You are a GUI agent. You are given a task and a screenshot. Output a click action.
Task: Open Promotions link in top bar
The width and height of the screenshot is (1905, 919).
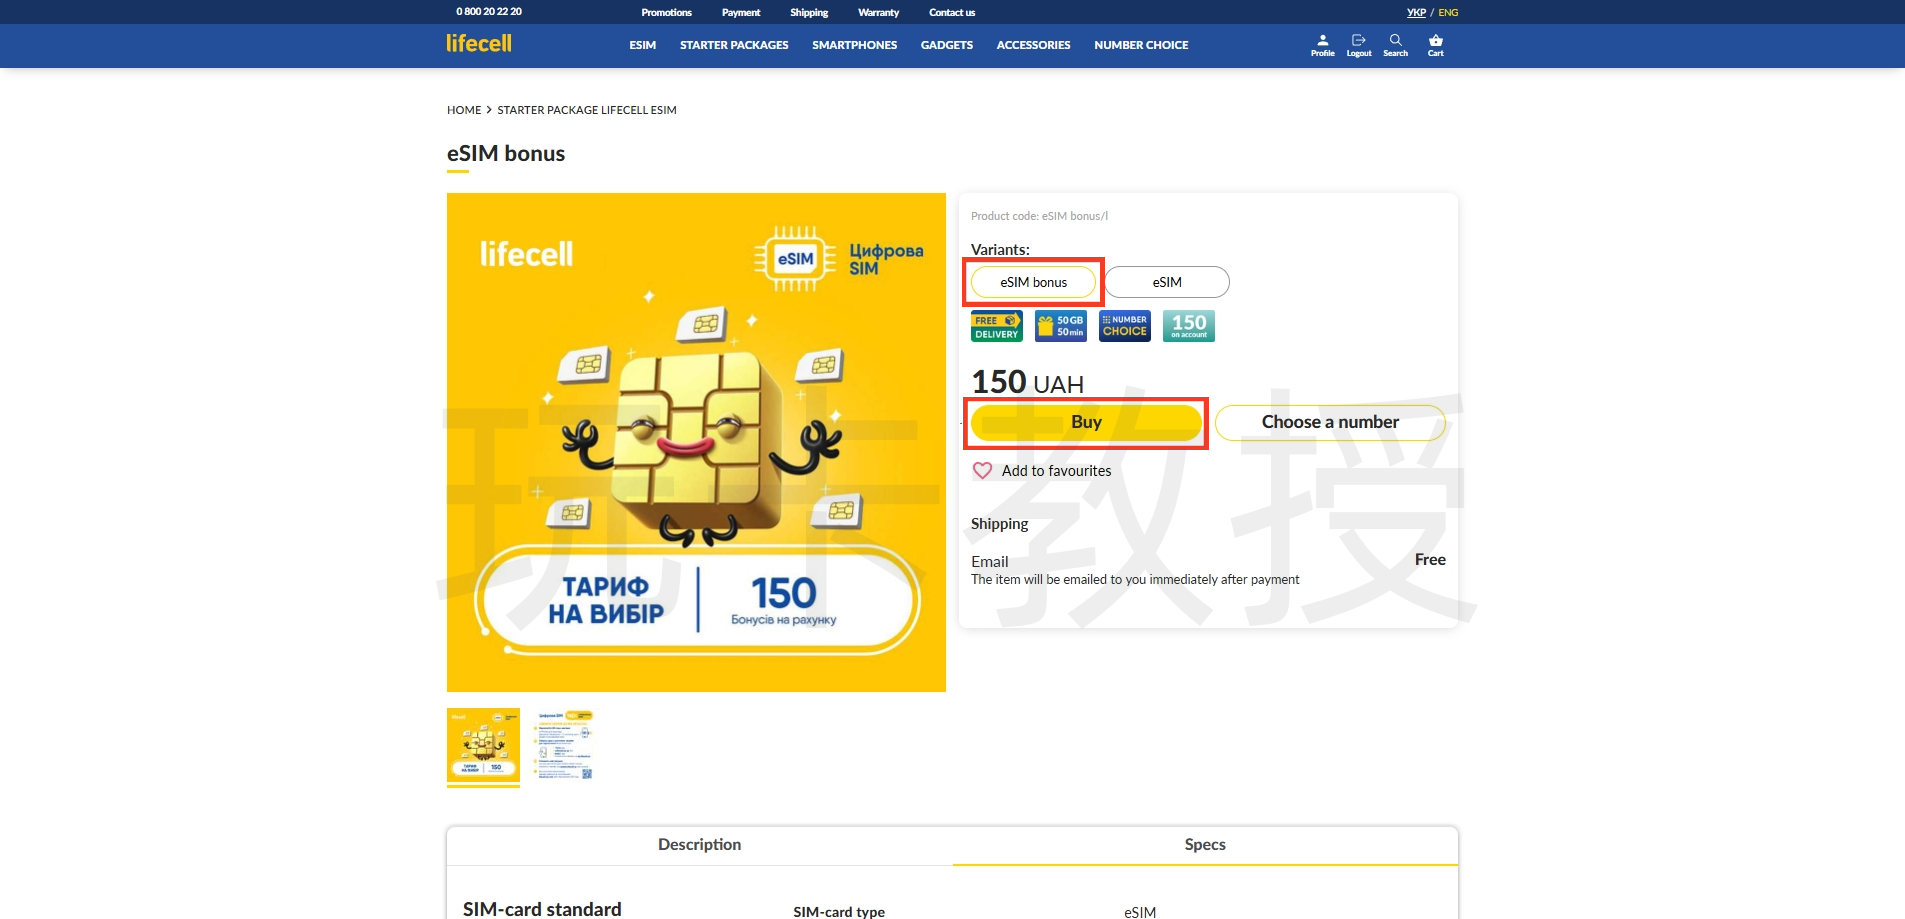click(666, 12)
